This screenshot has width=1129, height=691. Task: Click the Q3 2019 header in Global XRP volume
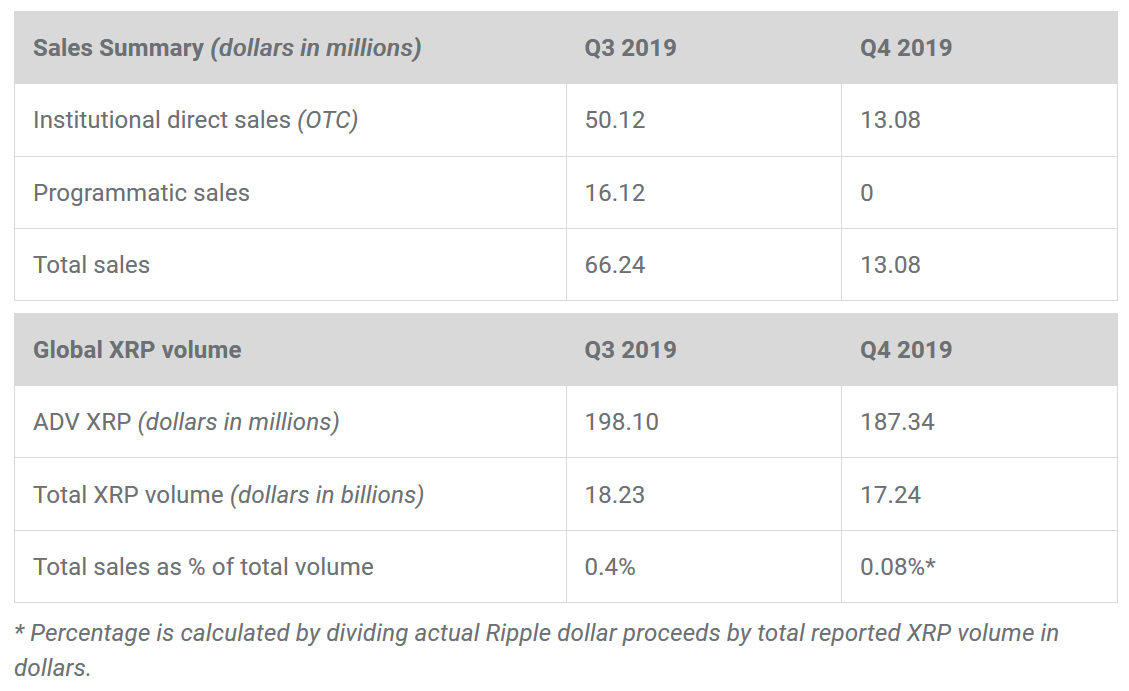click(630, 350)
